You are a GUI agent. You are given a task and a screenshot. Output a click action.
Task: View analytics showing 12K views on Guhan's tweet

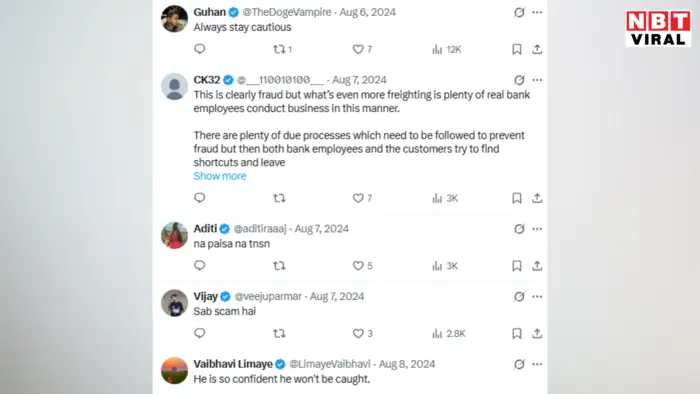click(x=446, y=49)
